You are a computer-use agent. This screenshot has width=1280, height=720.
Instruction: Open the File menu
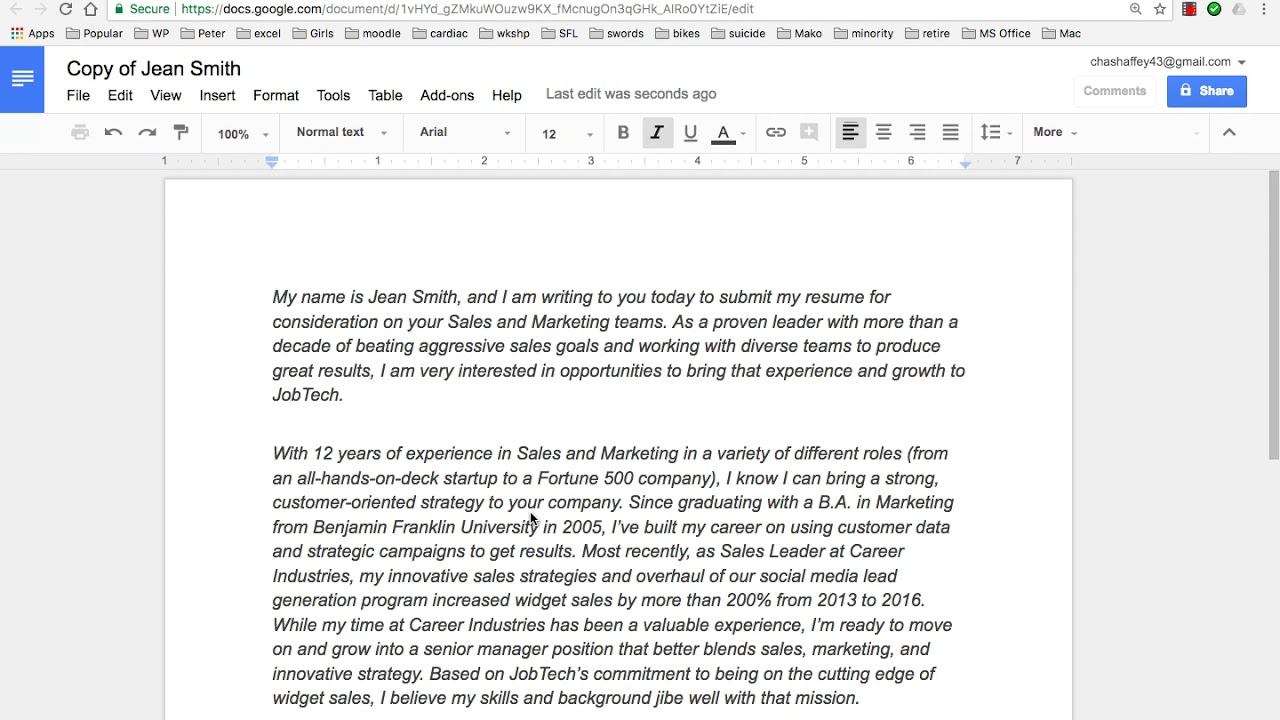(78, 95)
